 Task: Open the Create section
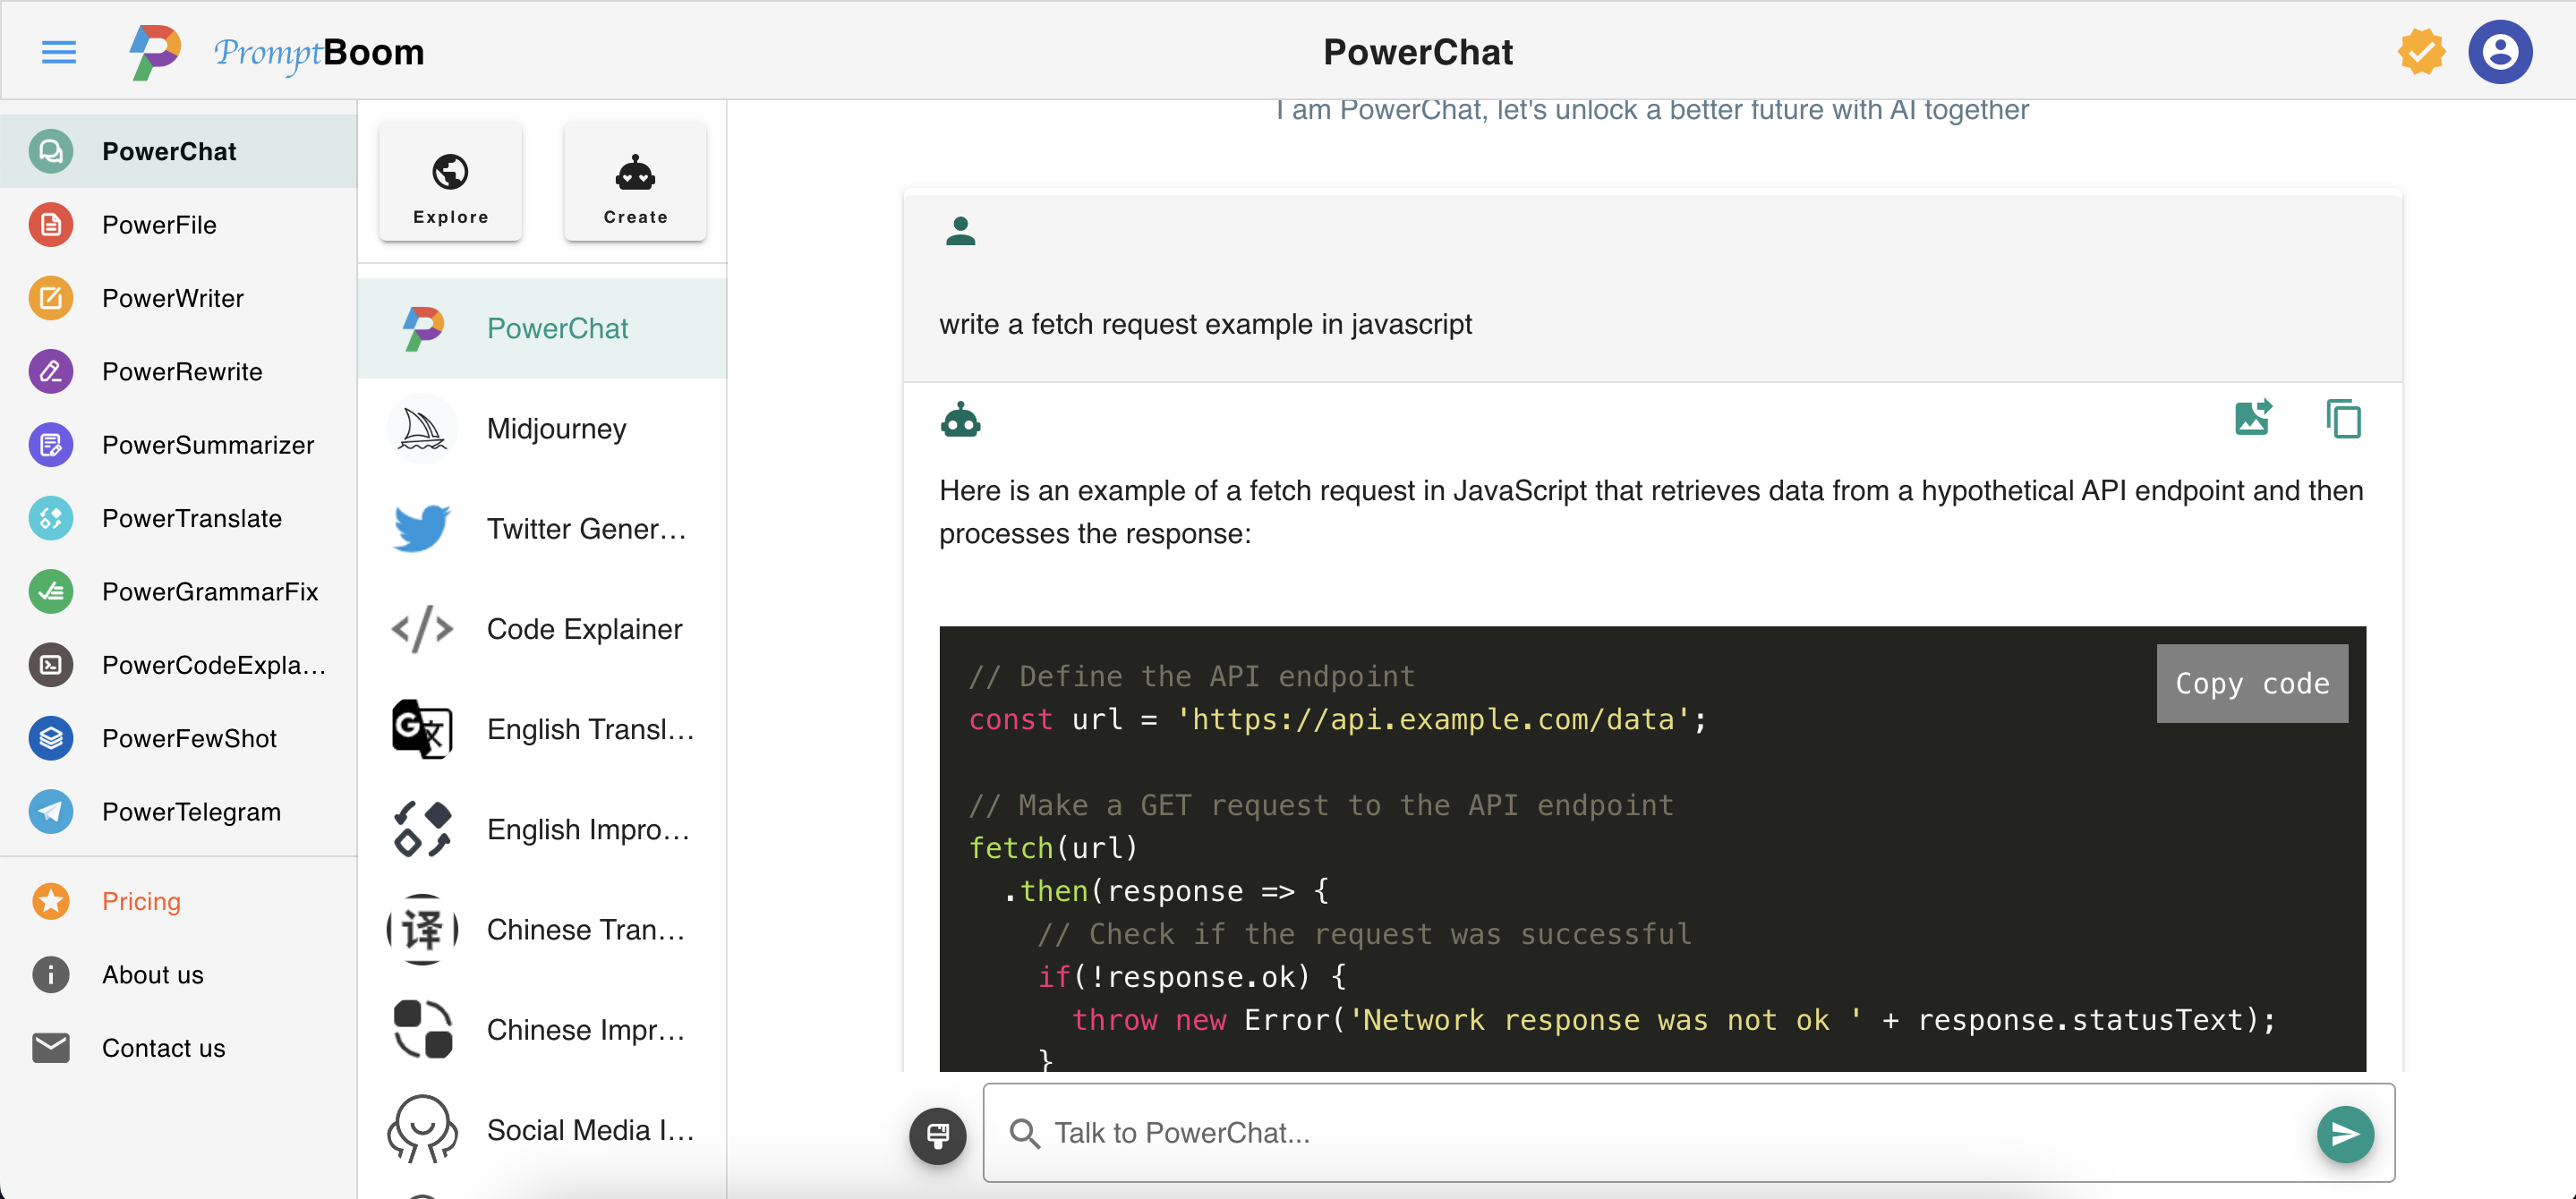tap(634, 181)
